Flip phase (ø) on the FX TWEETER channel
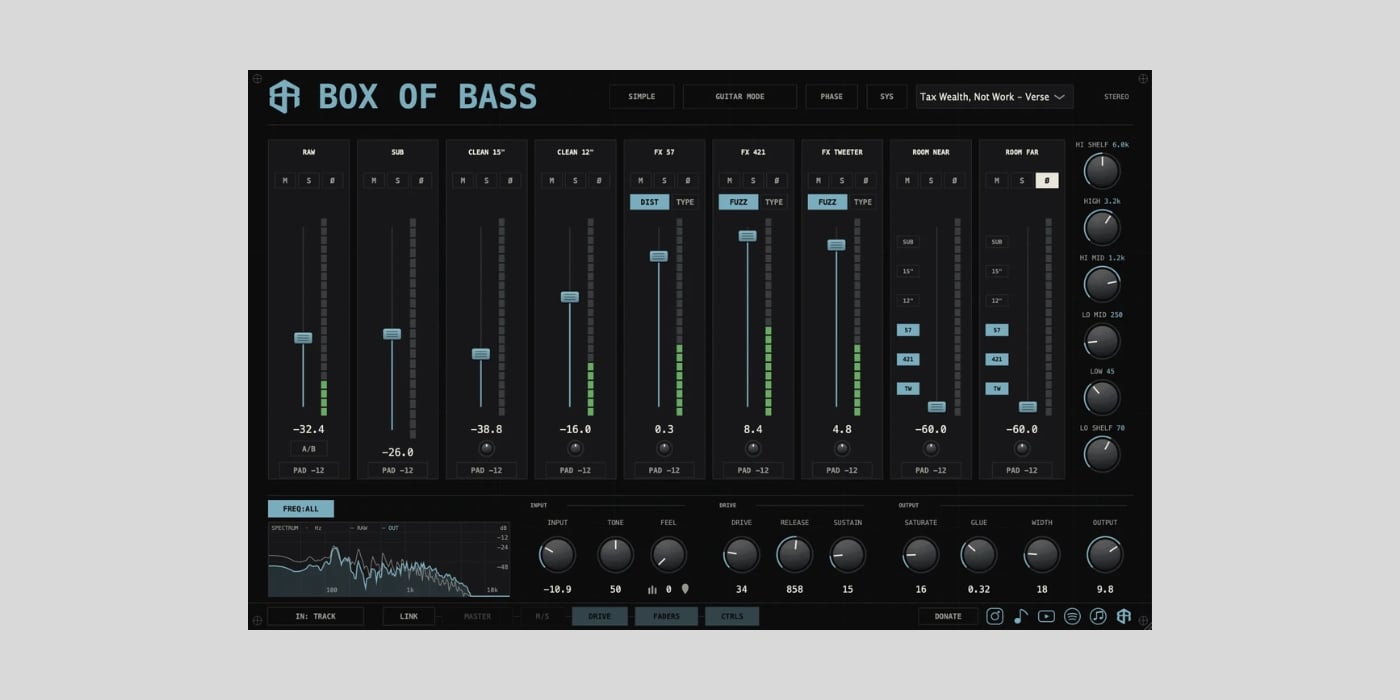Screen dimensions: 1400x700 (865, 181)
